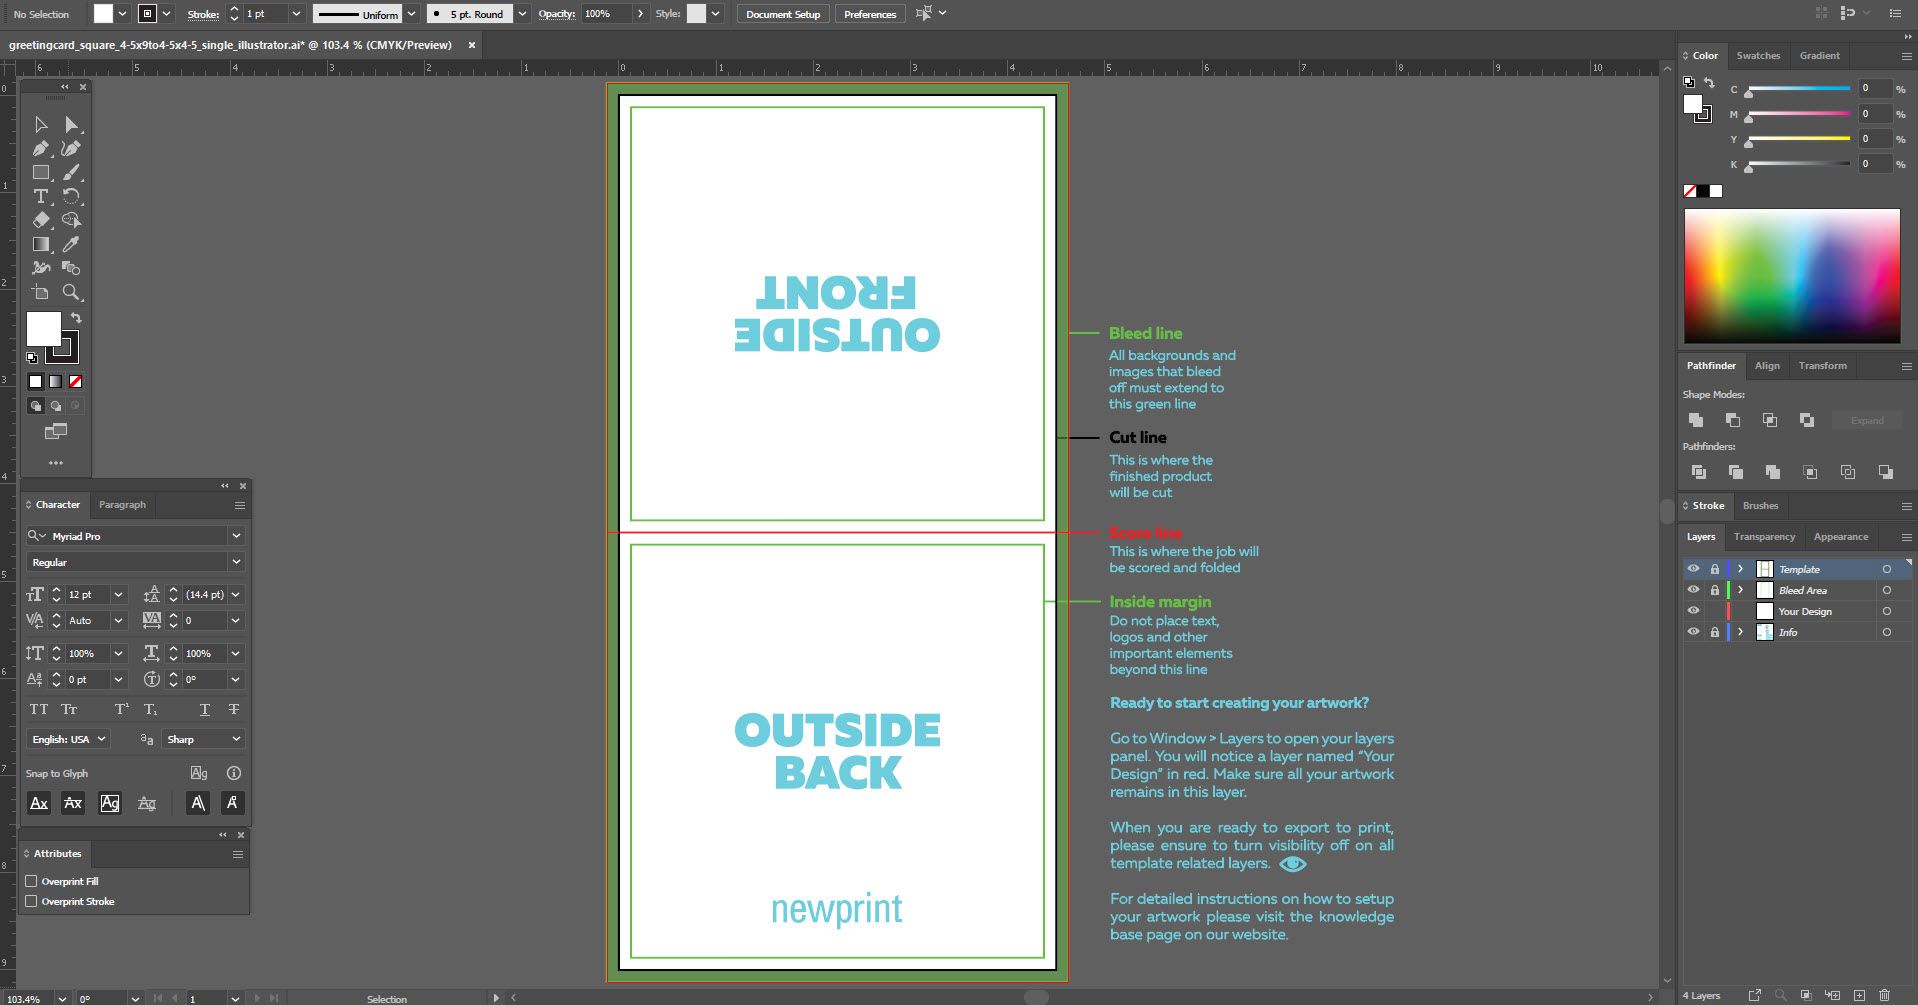Screen dimensions: 1918x1005
Task: Select the Rotate tool
Action: (70, 196)
